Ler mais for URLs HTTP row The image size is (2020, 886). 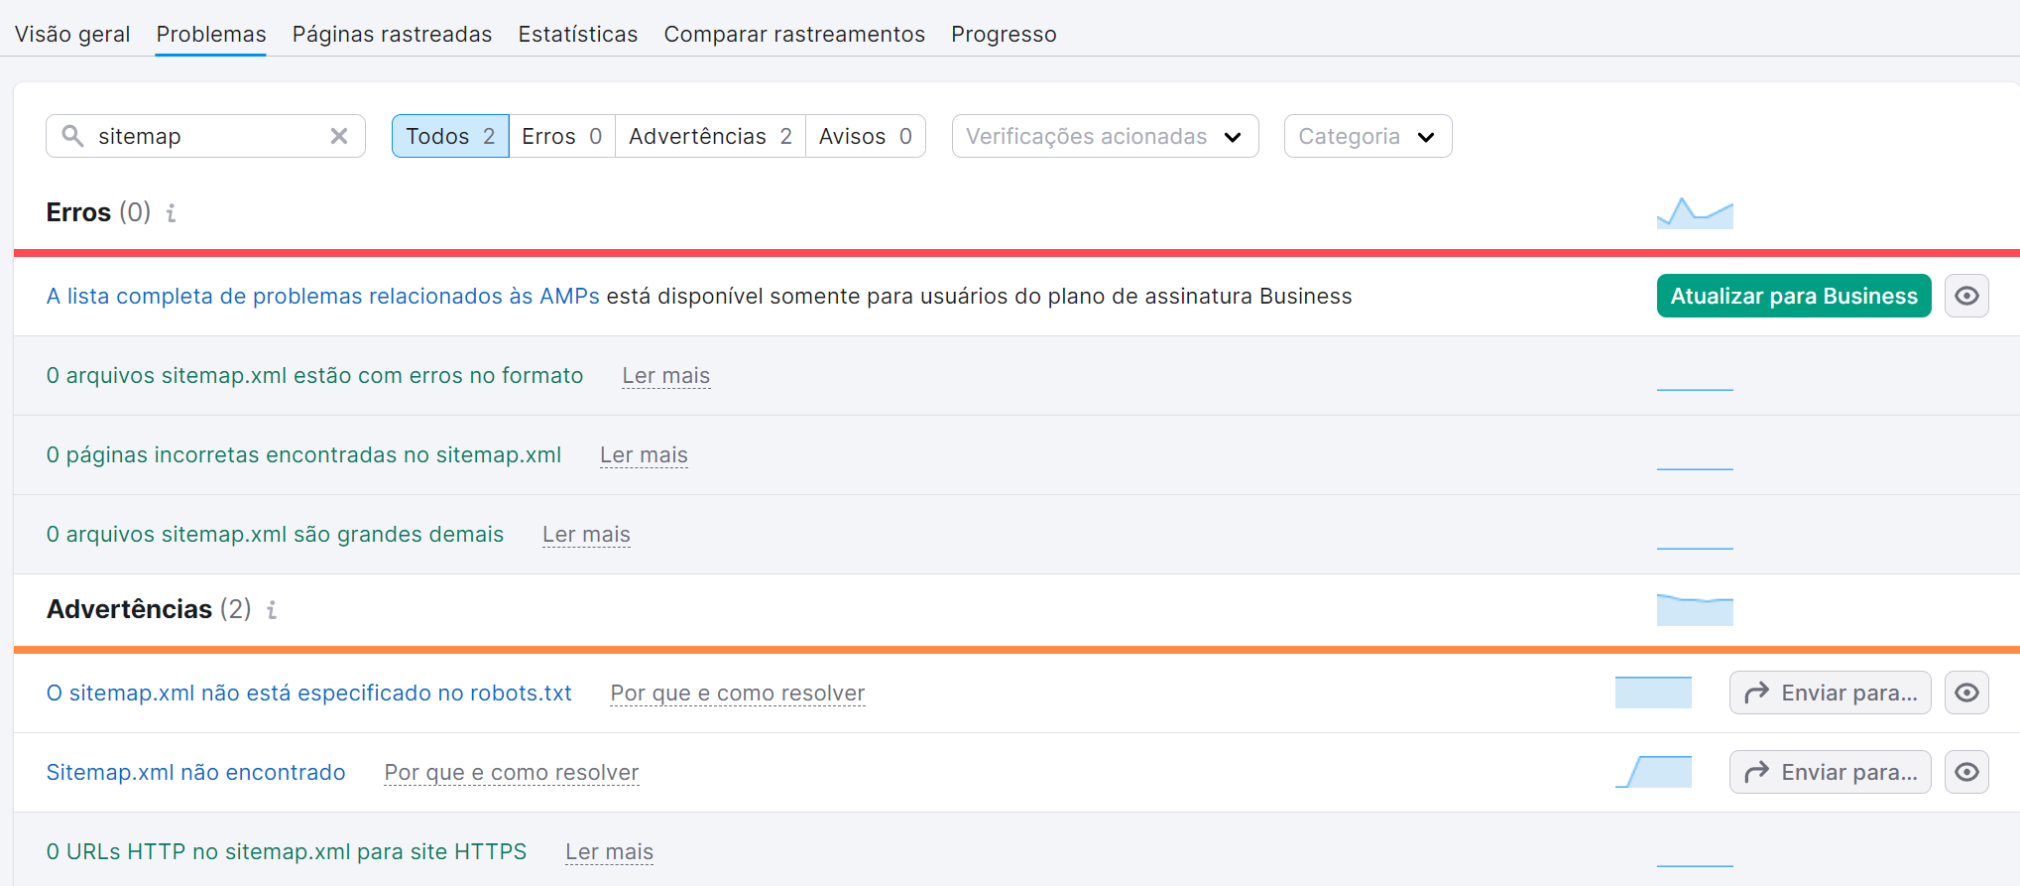(609, 852)
